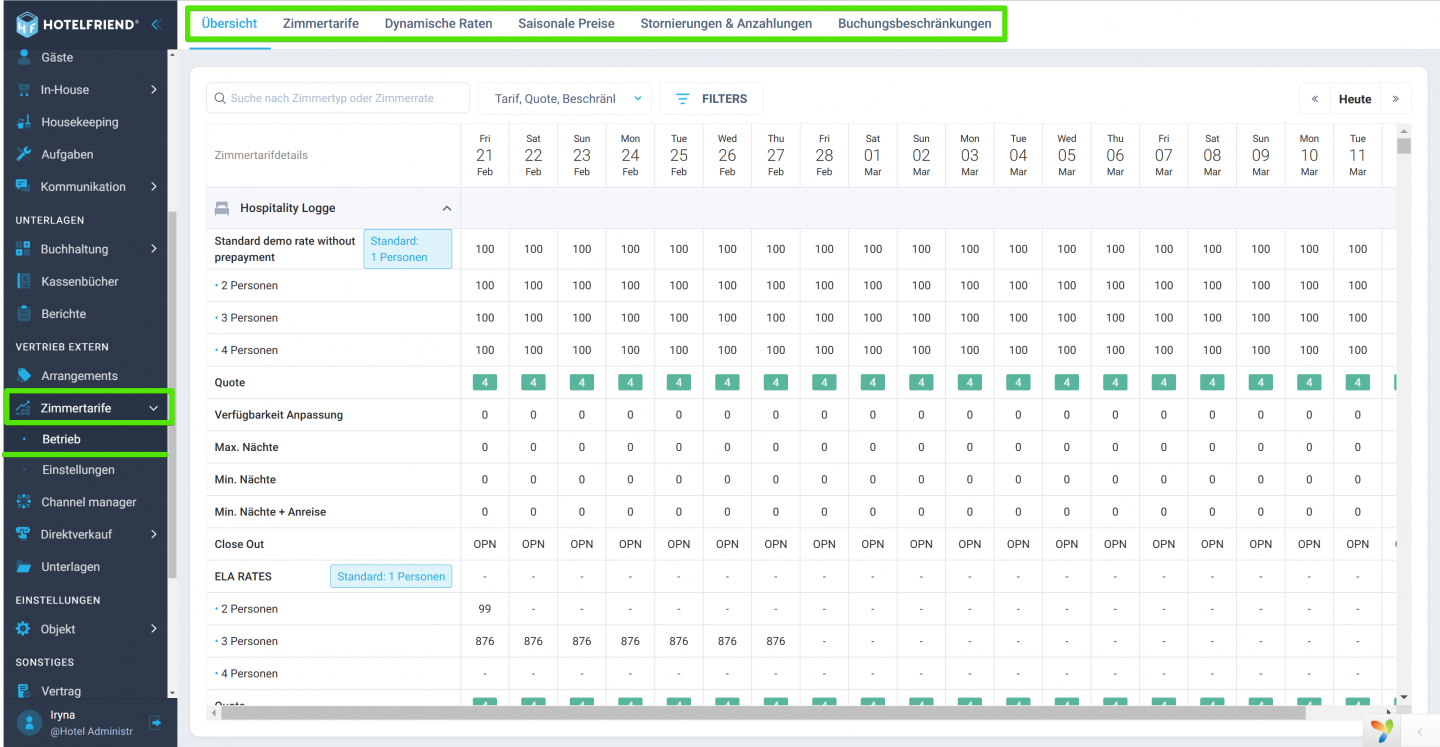Click Fri 28 Feb date column header
The image size is (1440, 747).
pos(824,155)
